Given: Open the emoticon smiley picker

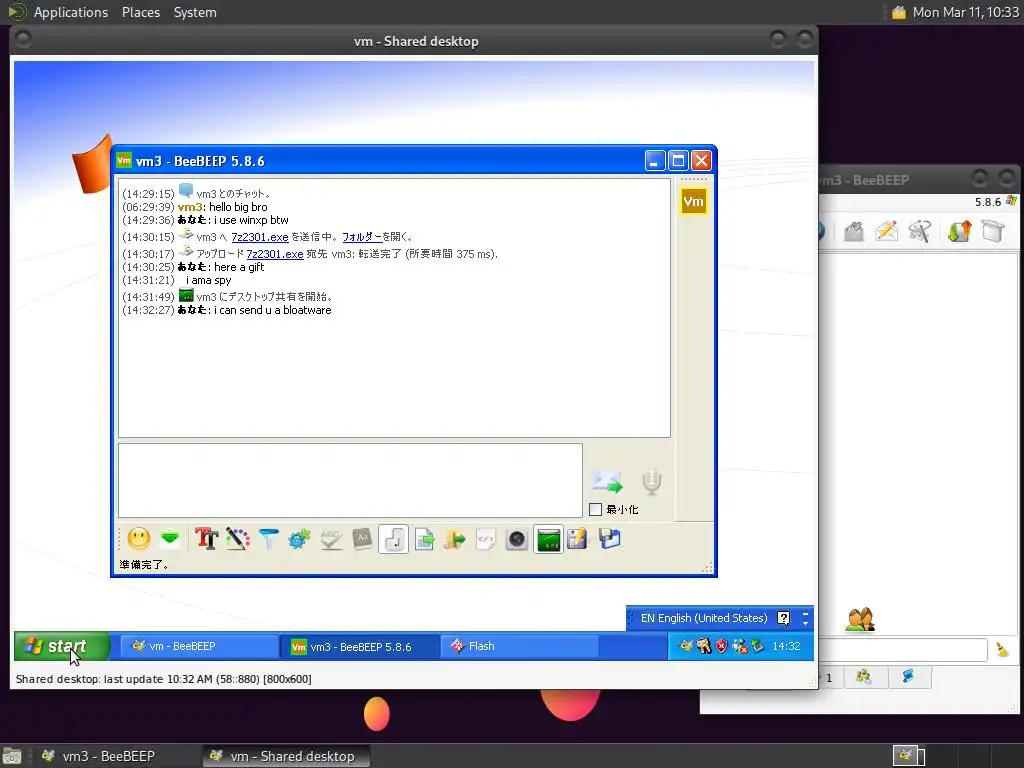Looking at the screenshot, I should point(139,539).
